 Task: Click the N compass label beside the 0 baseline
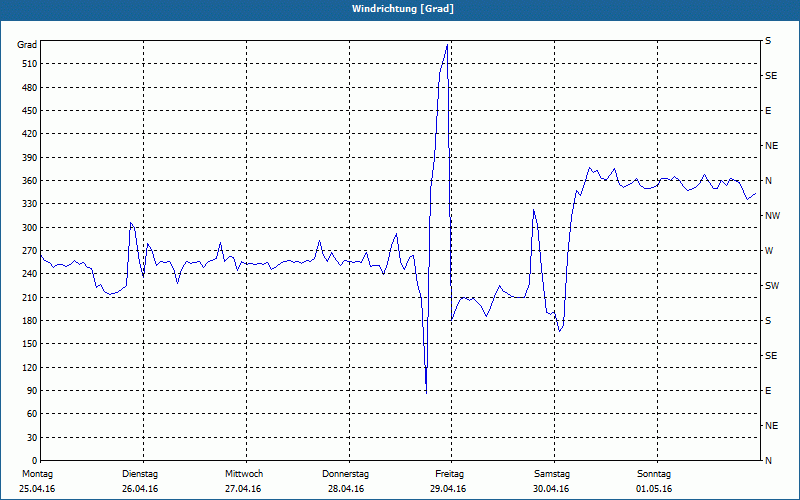click(768, 461)
